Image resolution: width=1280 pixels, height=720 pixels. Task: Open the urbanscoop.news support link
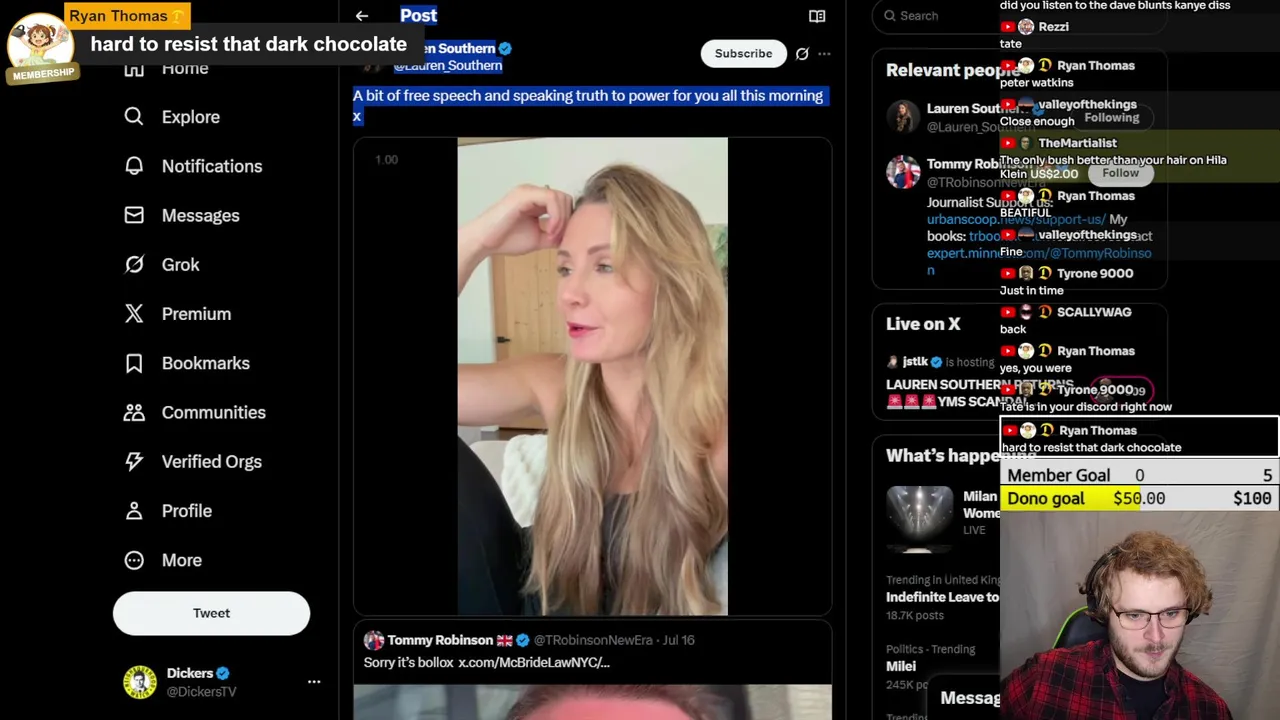point(1016,220)
